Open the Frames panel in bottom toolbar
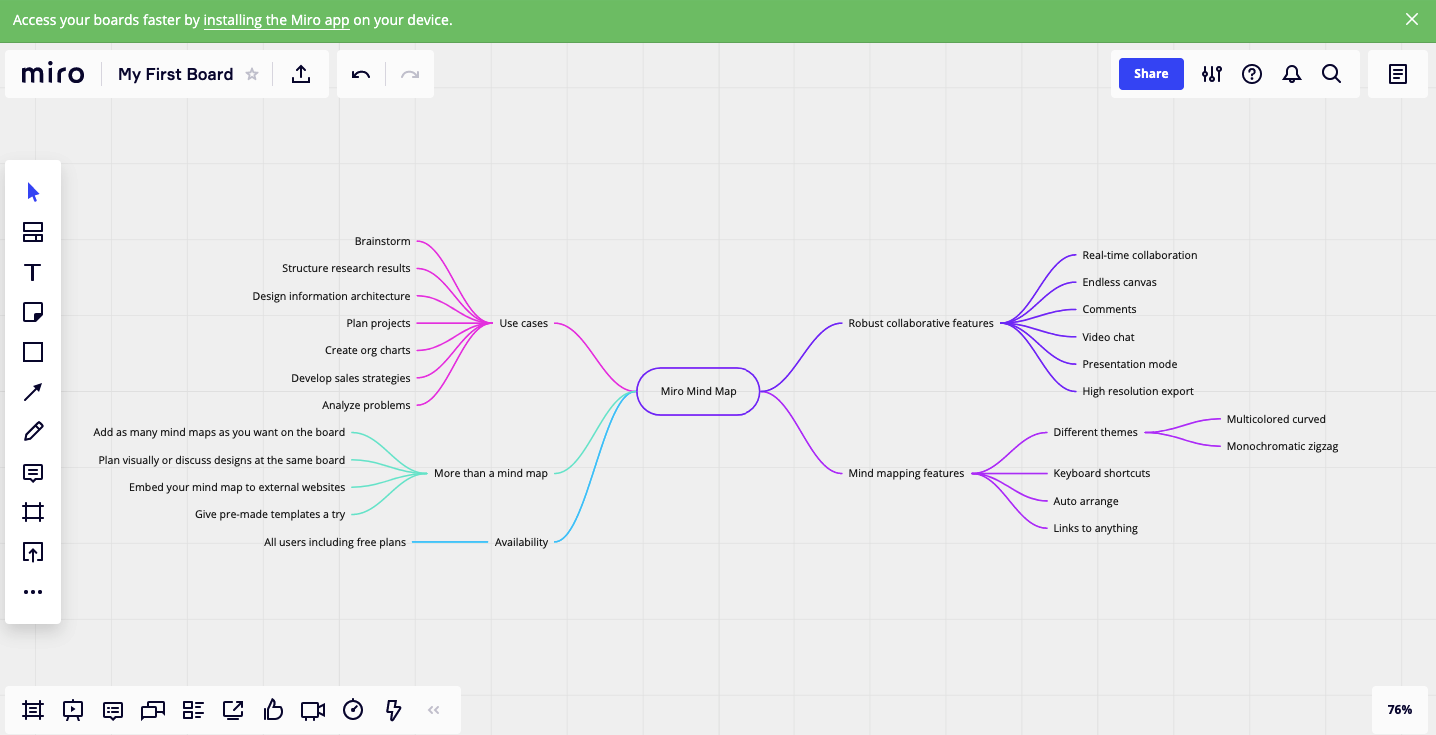This screenshot has width=1436, height=735. pos(33,710)
